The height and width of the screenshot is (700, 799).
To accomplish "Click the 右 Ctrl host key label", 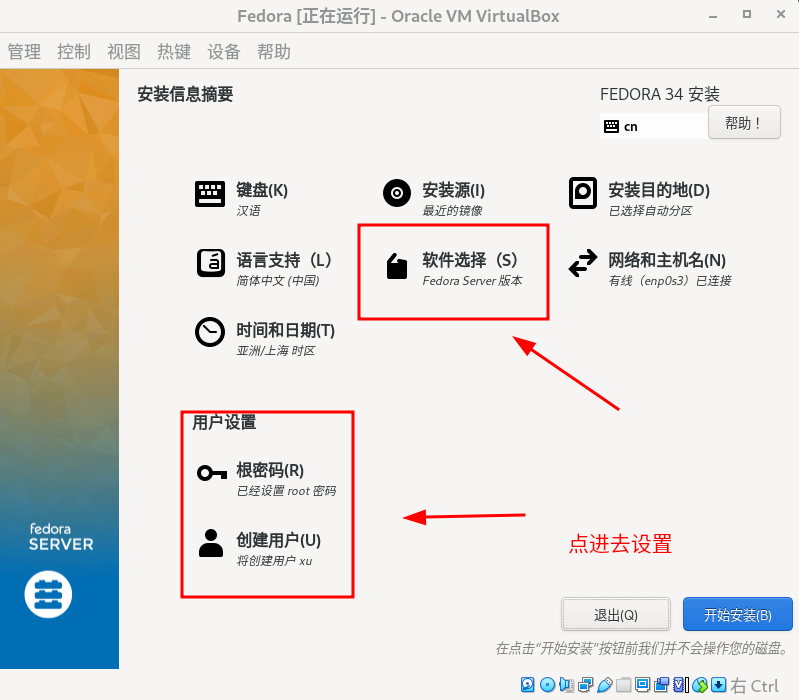I will (x=754, y=686).
